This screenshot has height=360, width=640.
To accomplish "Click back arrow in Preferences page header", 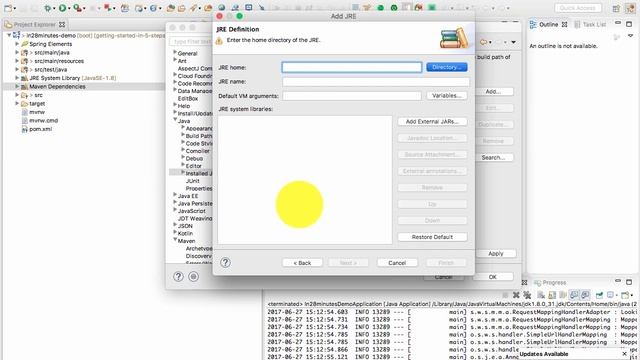I will click(x=484, y=42).
